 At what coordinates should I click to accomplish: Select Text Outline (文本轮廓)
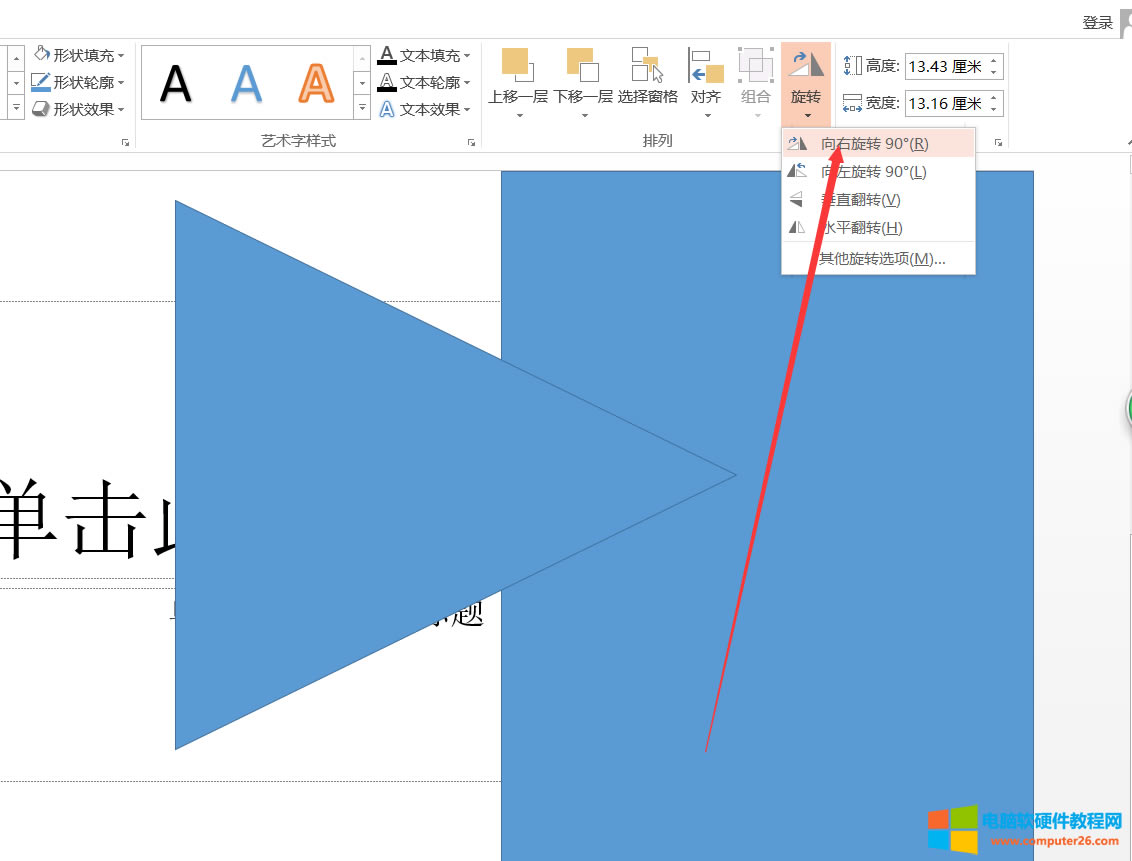[420, 81]
